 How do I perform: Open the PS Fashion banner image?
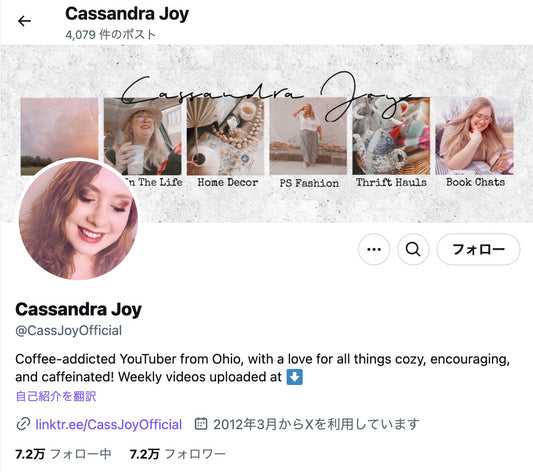[308, 136]
